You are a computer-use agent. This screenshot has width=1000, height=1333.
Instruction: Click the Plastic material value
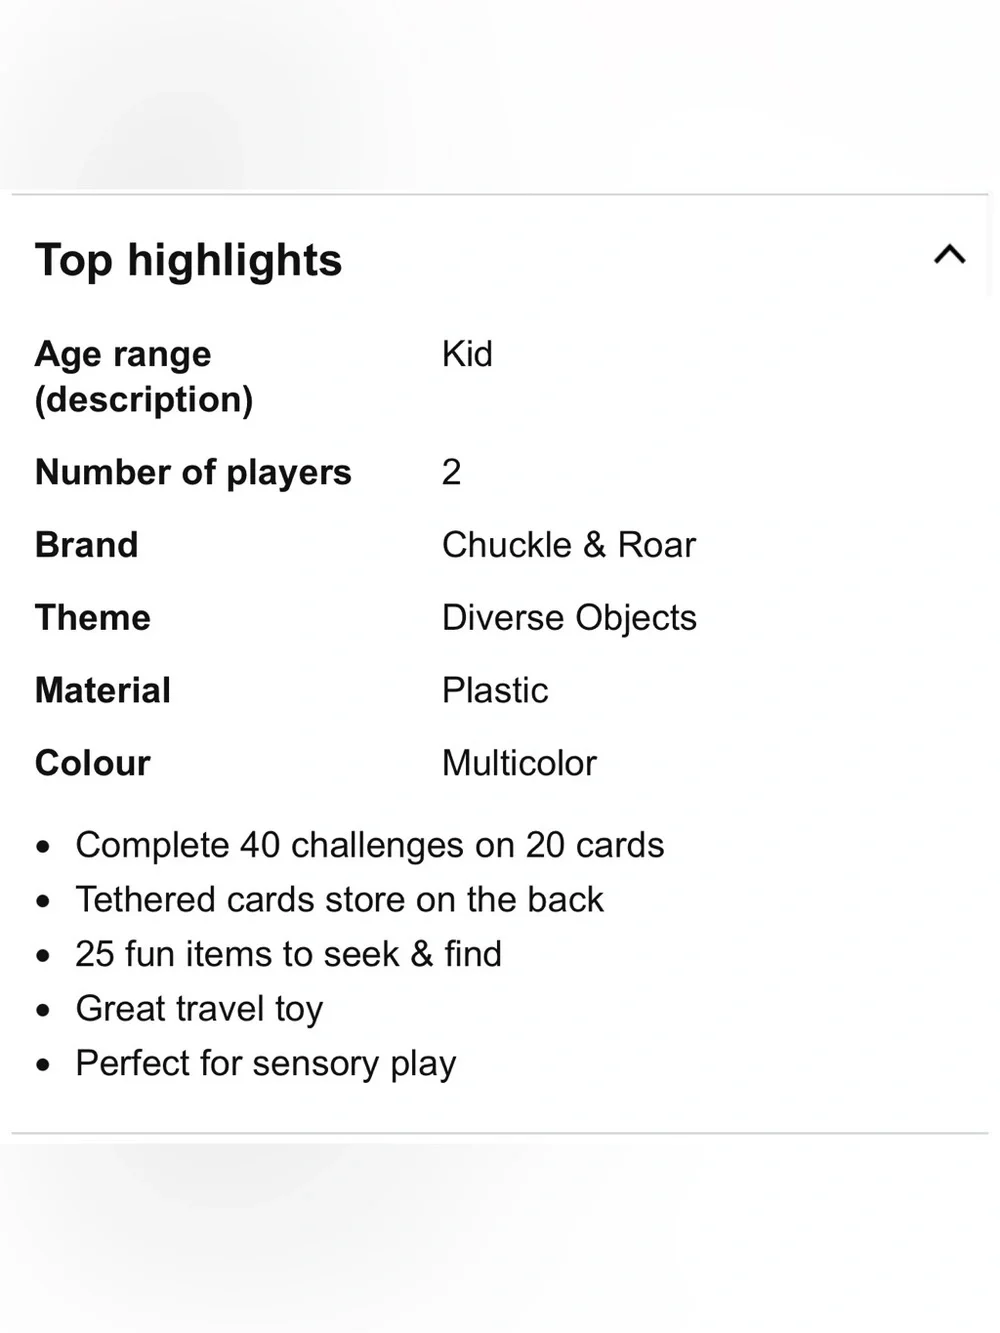coord(495,691)
